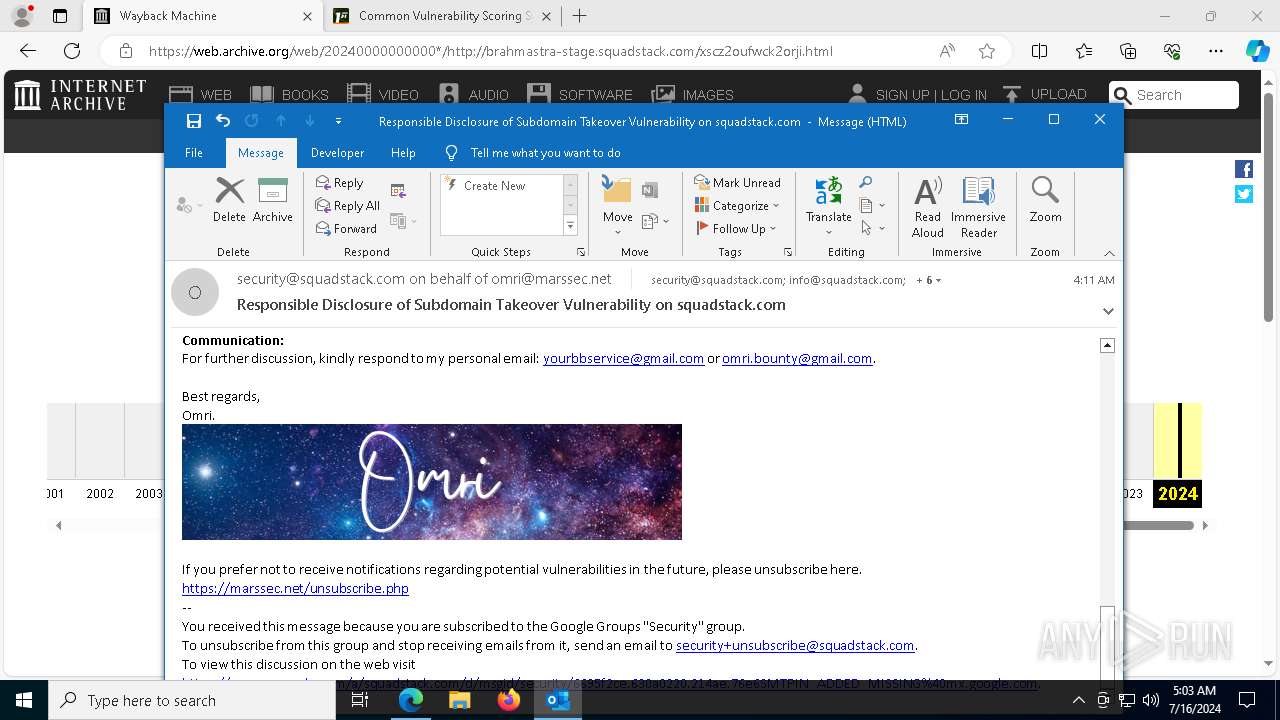1280x720 pixels.
Task: Open UPLOAD on Internet Archive
Action: pyautogui.click(x=1044, y=94)
